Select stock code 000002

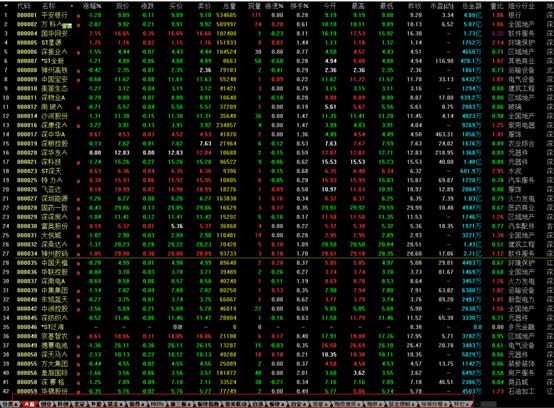[x=26, y=24]
